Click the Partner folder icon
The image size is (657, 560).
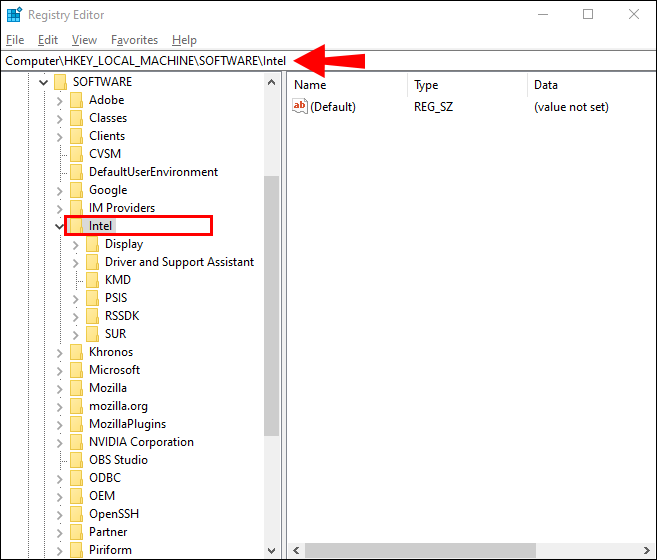(76, 532)
